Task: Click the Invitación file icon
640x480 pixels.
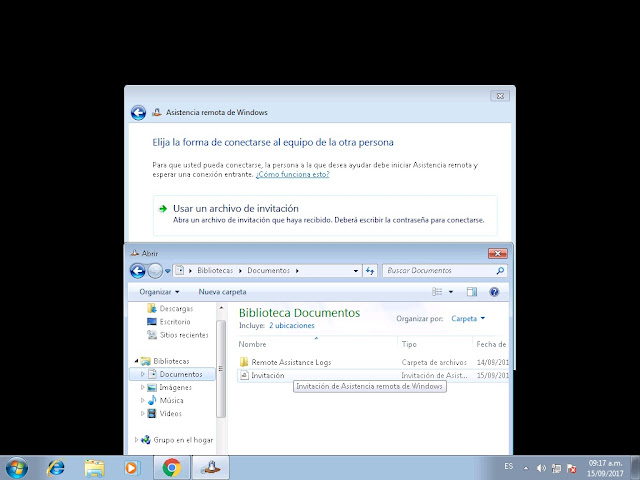Action: [x=244, y=375]
